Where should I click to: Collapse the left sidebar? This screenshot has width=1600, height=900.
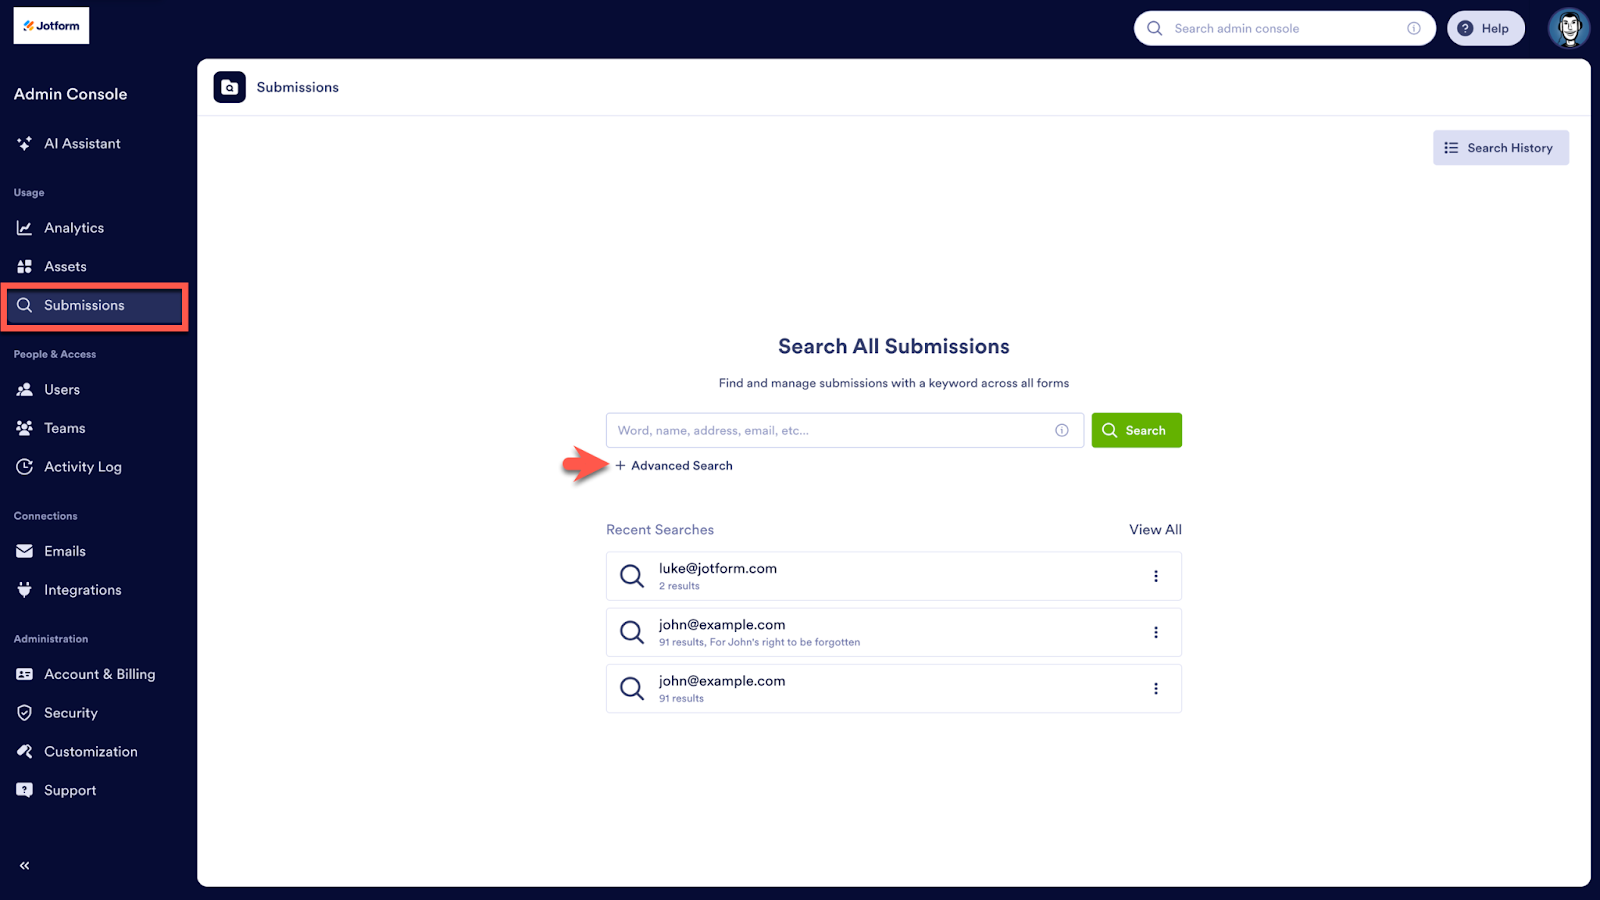point(23,864)
